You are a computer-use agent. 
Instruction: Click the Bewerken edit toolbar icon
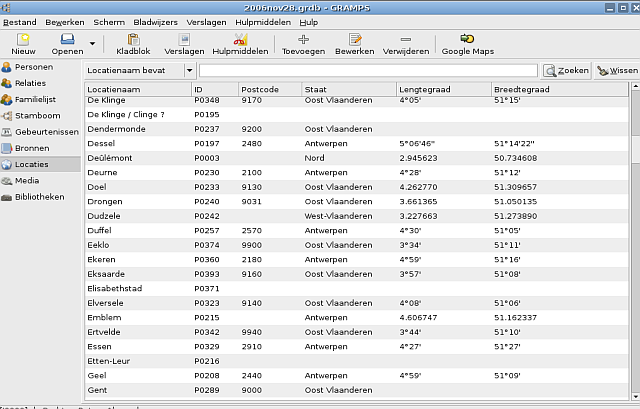pyautogui.click(x=354, y=43)
